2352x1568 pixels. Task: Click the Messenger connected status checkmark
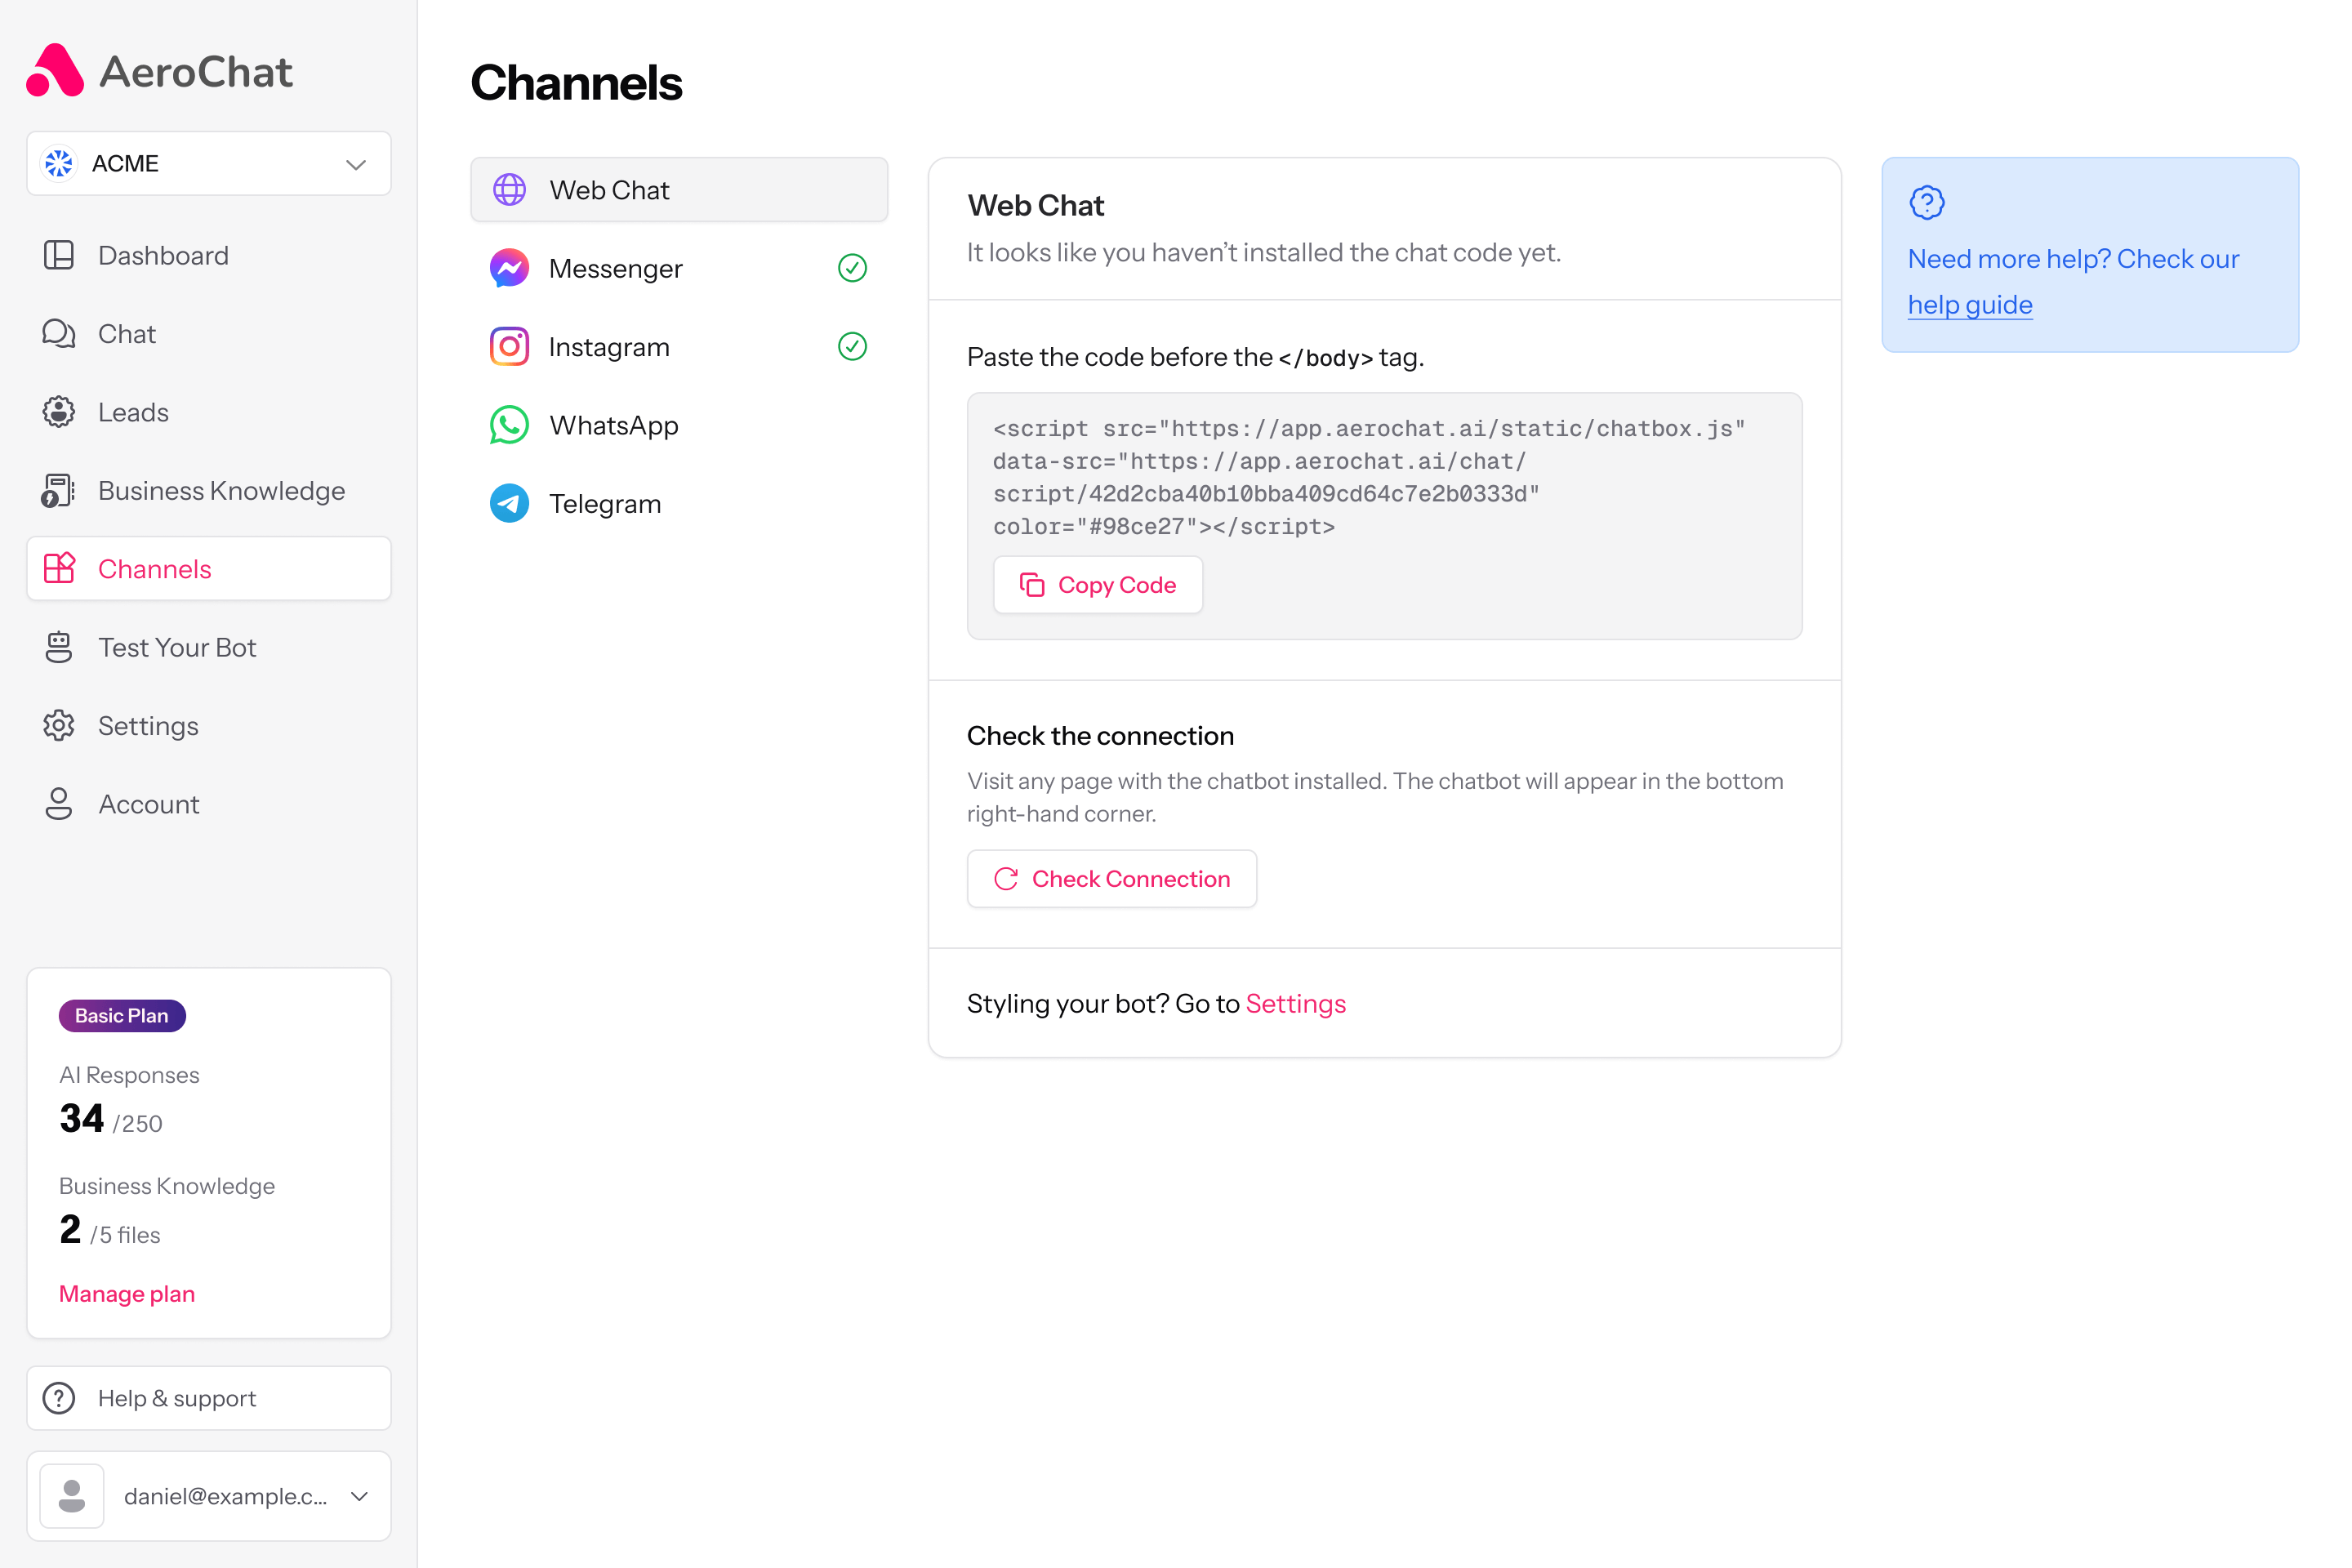pos(851,267)
